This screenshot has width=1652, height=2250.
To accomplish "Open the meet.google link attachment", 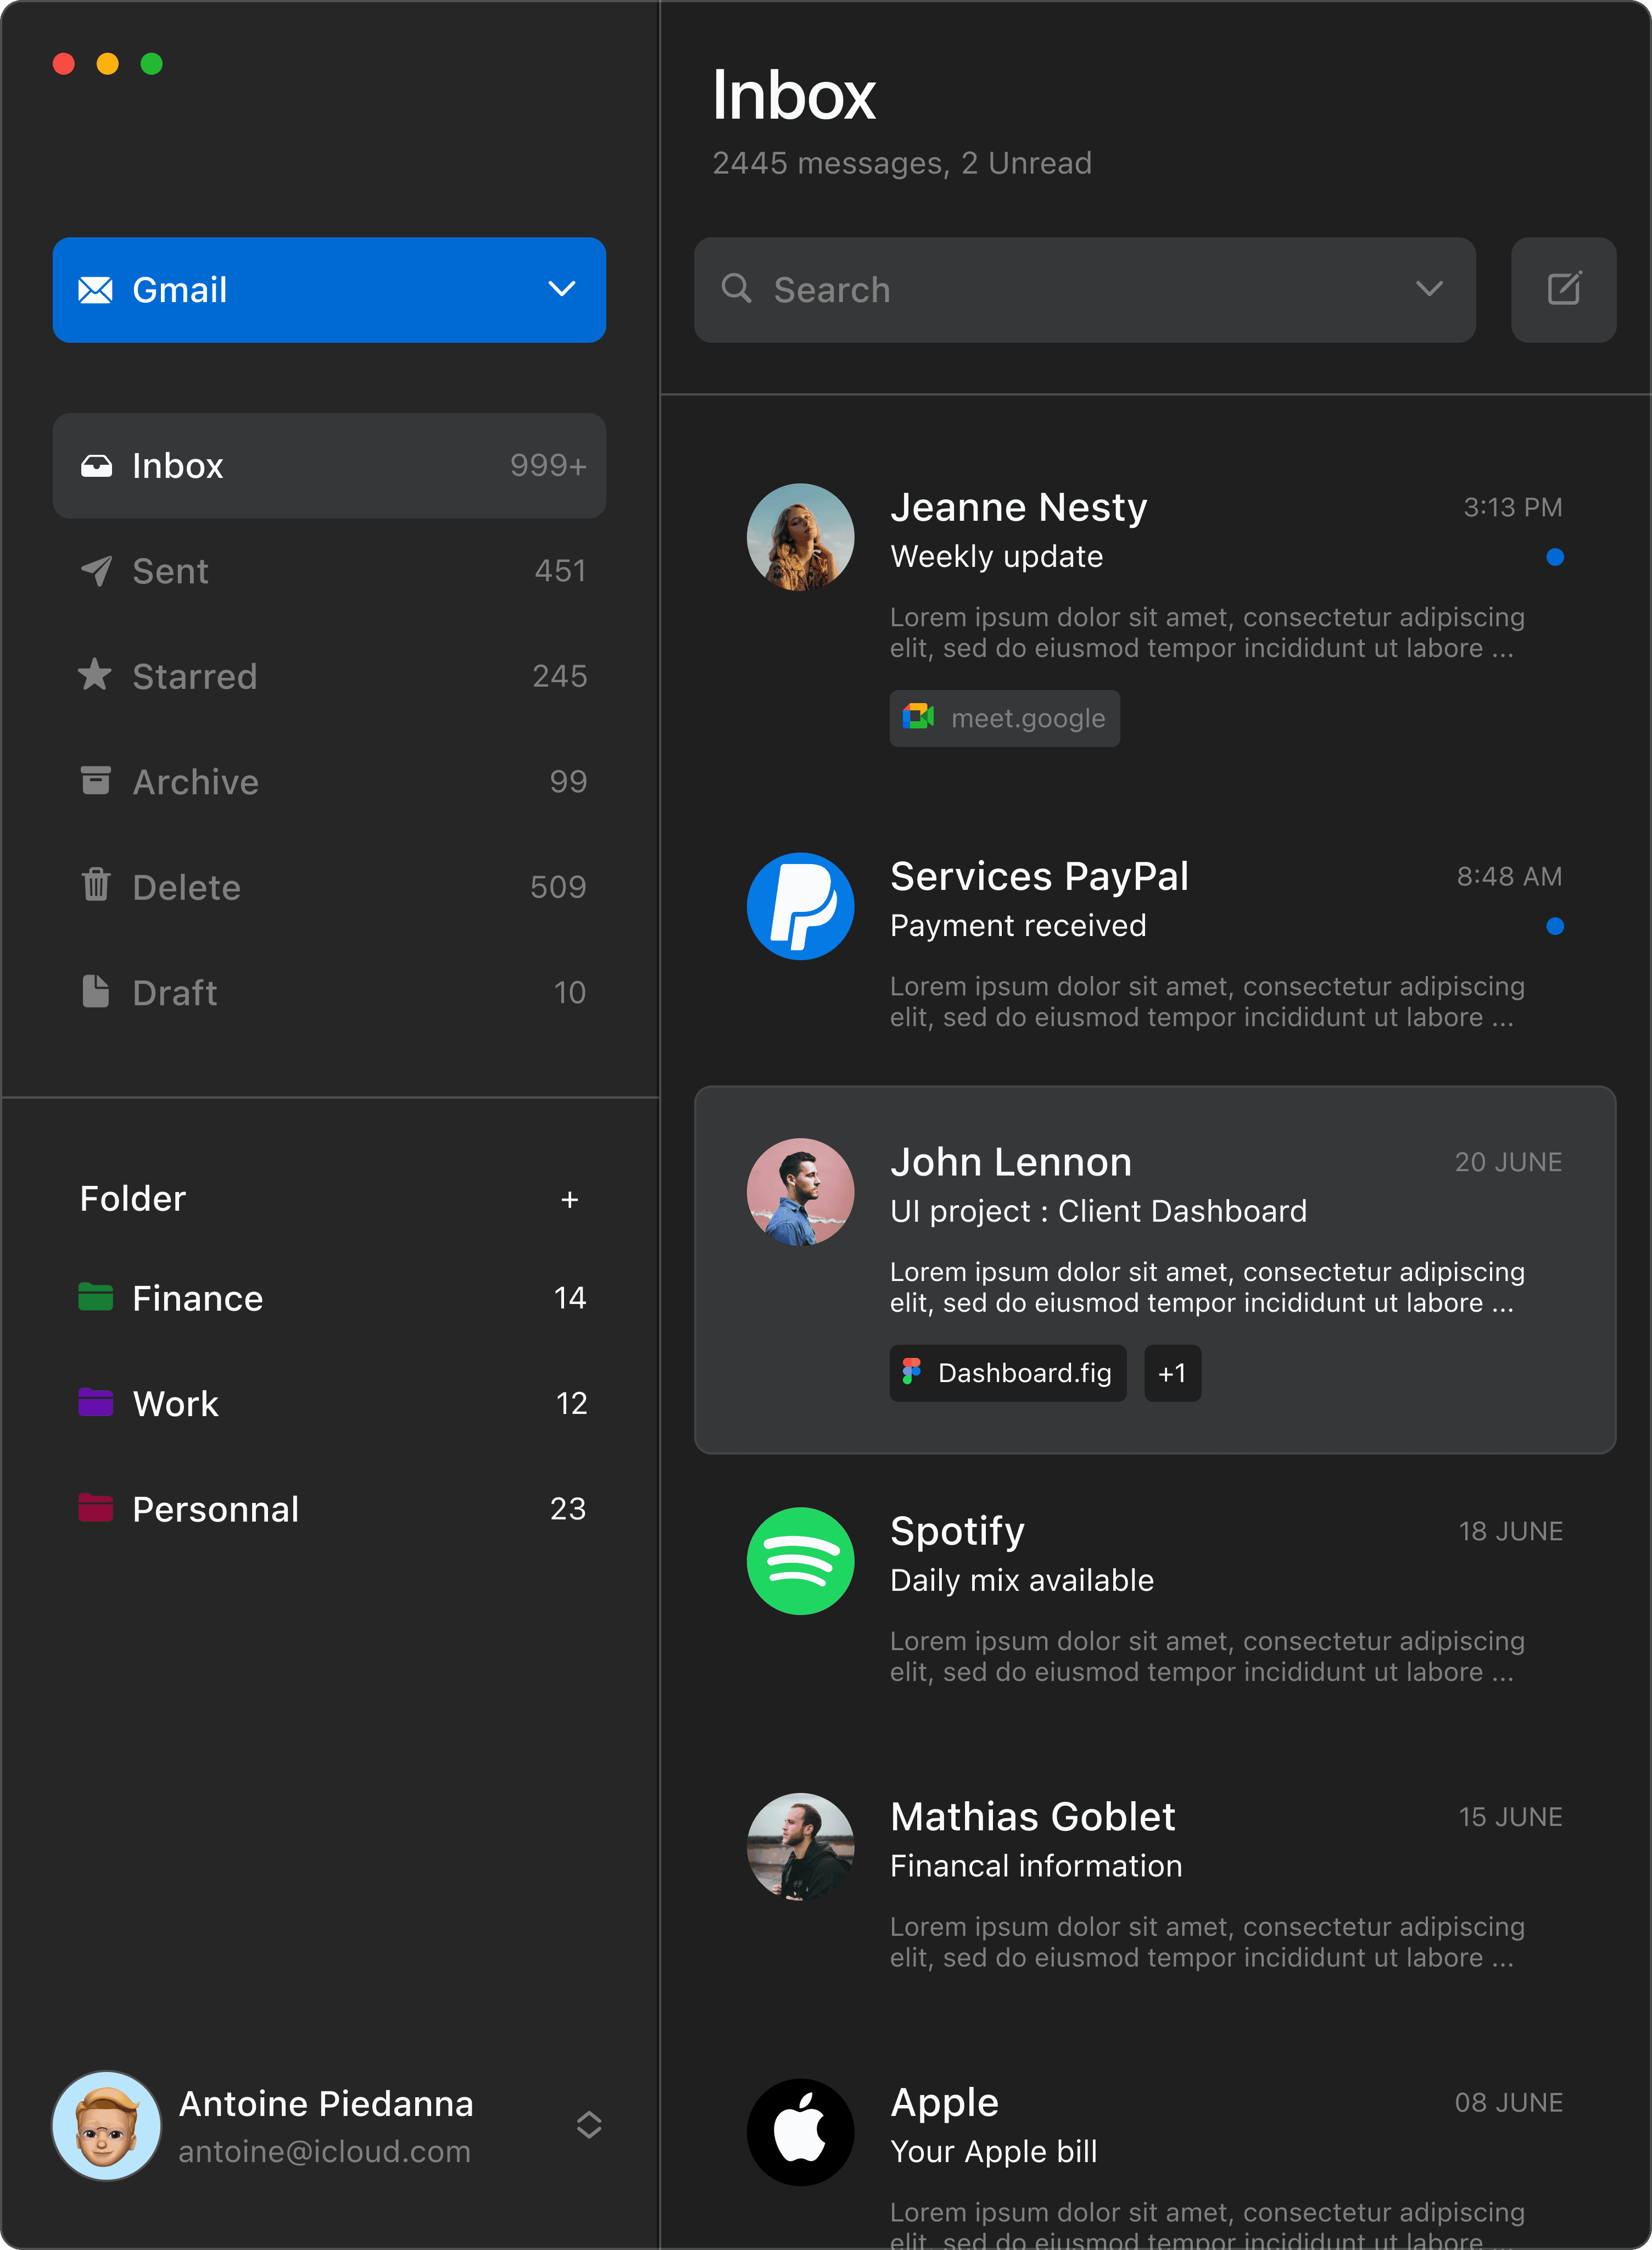I will coord(1004,718).
